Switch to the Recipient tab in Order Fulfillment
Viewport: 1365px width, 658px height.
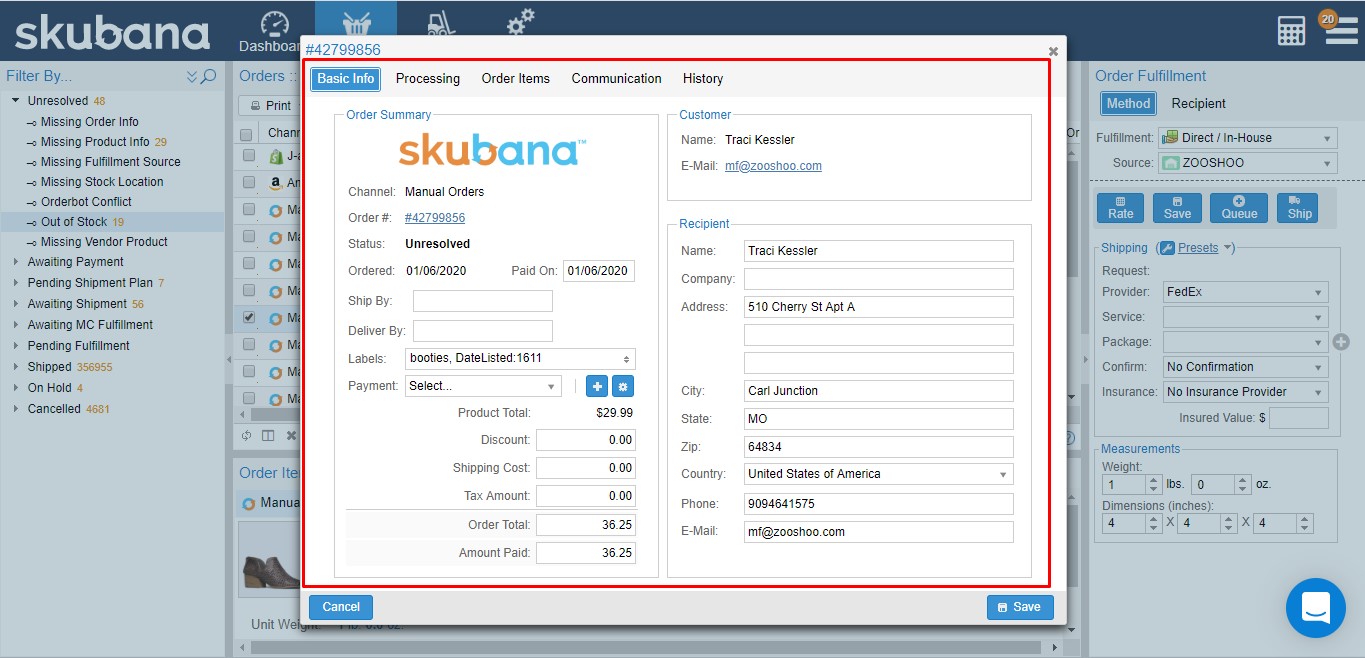point(1199,103)
